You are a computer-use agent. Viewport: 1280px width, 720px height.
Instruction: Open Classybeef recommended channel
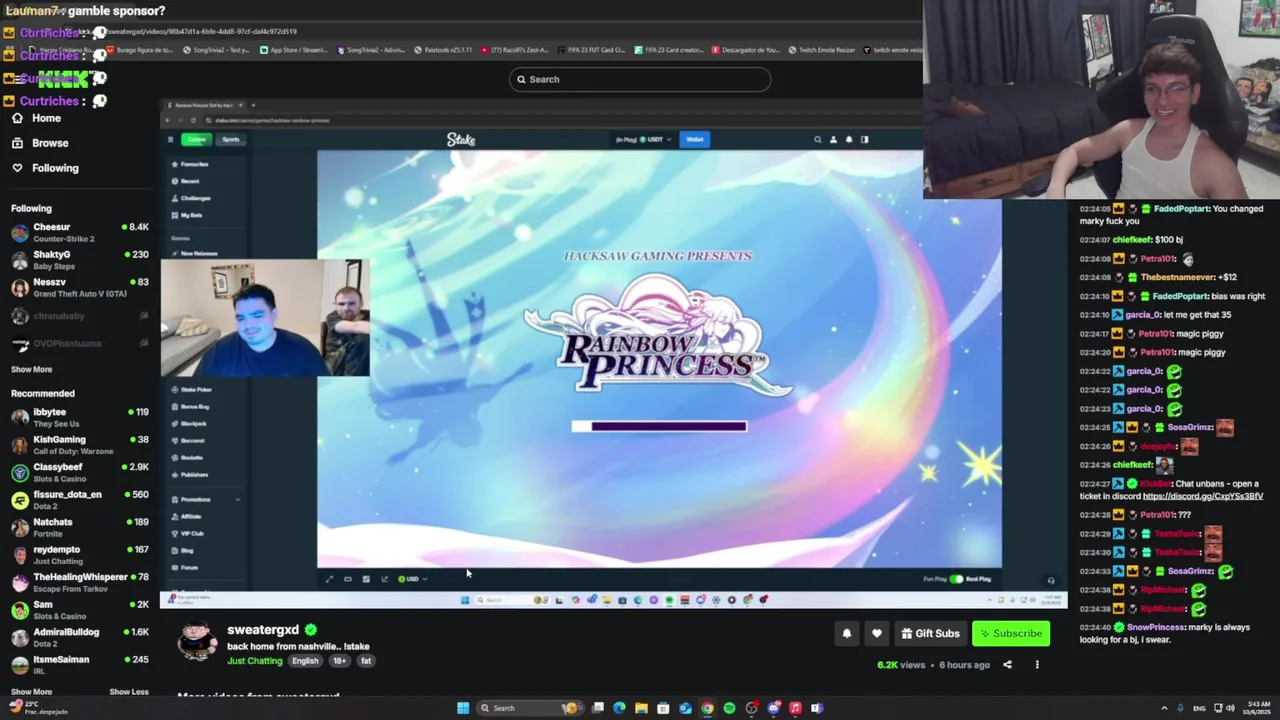pyautogui.click(x=79, y=472)
